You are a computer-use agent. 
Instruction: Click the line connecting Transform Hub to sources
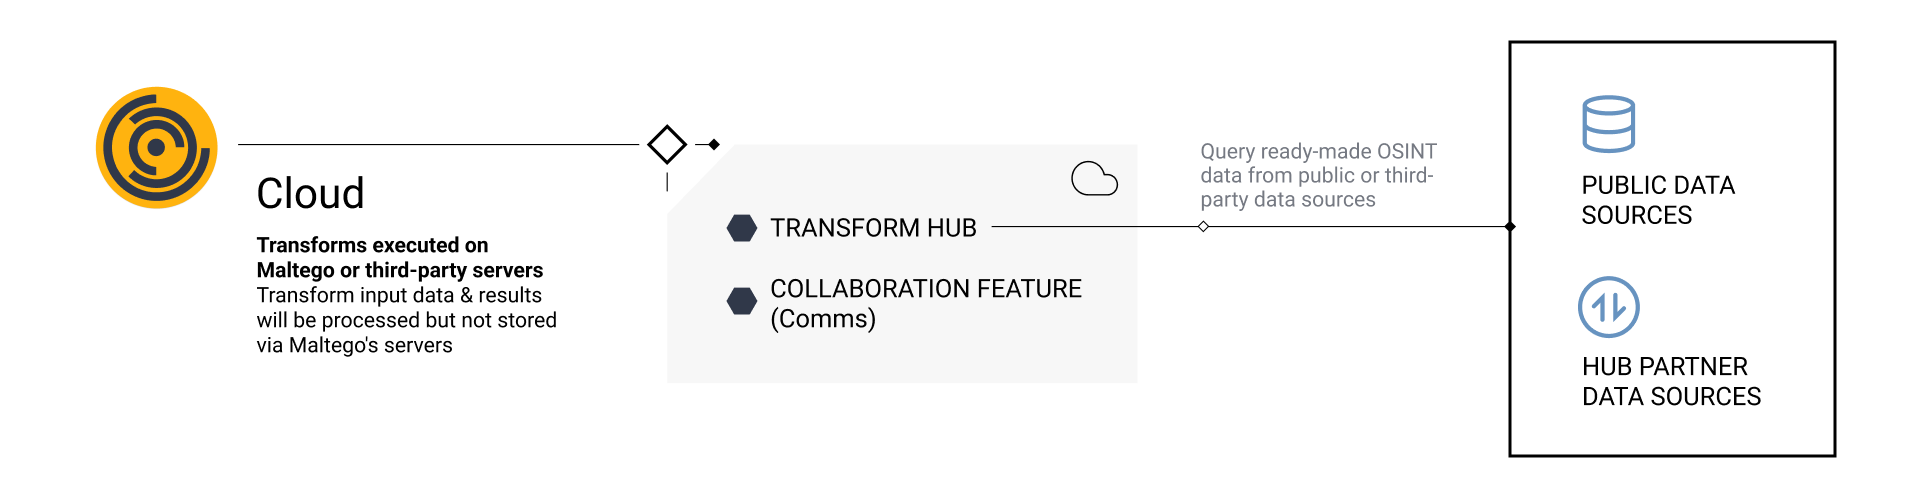click(x=1250, y=227)
